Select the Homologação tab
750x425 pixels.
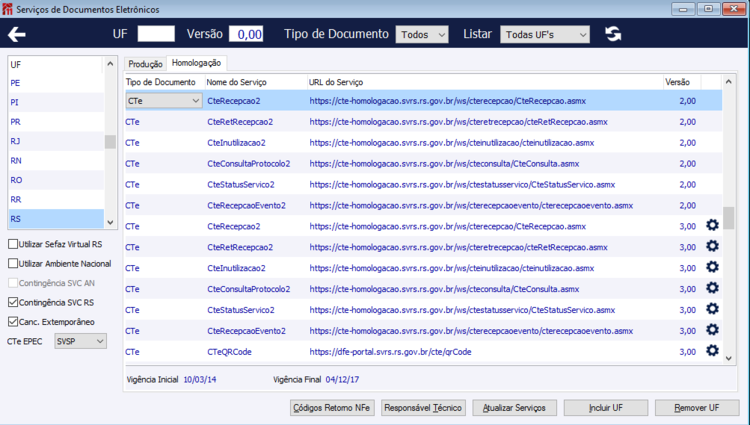pos(197,63)
